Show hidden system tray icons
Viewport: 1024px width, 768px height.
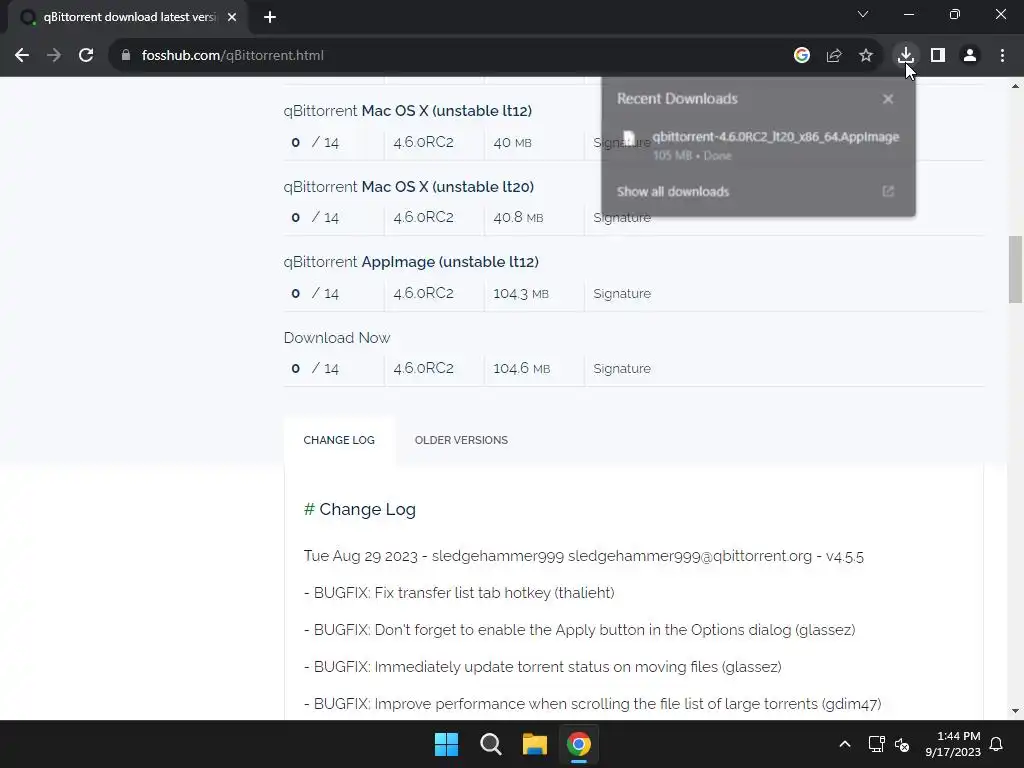pyautogui.click(x=844, y=744)
